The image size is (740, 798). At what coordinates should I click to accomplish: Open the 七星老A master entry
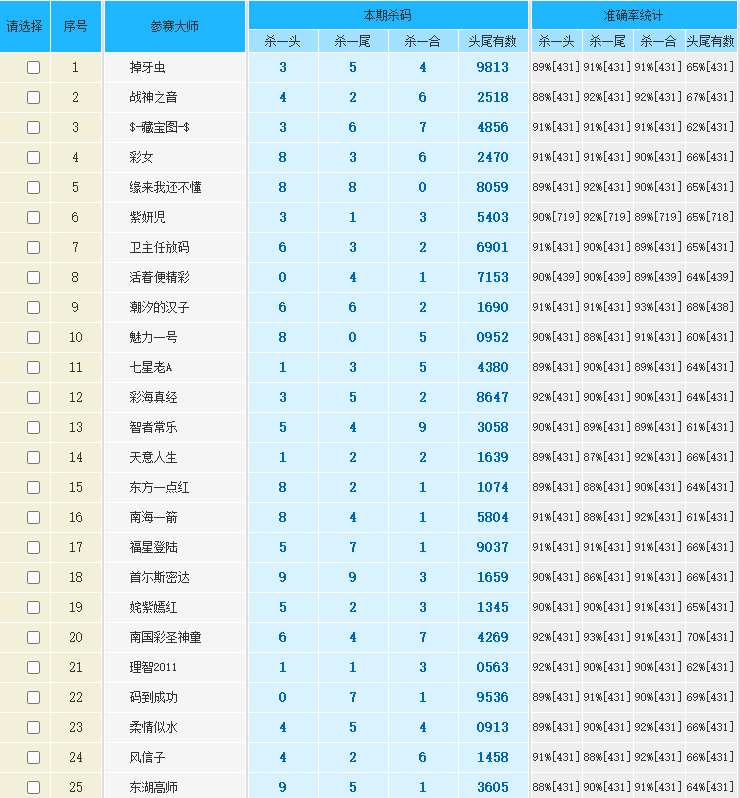pos(150,367)
